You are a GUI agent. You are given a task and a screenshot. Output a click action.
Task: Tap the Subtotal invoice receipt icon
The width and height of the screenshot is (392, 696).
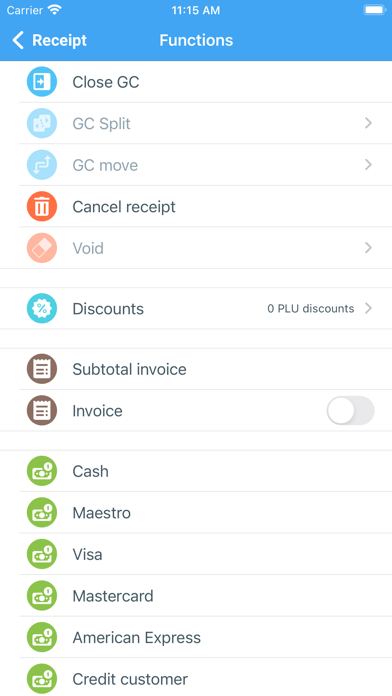tap(42, 369)
